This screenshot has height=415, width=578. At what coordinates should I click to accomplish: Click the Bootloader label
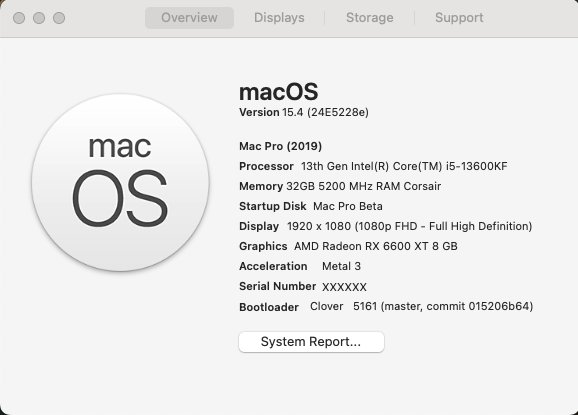tap(269, 307)
